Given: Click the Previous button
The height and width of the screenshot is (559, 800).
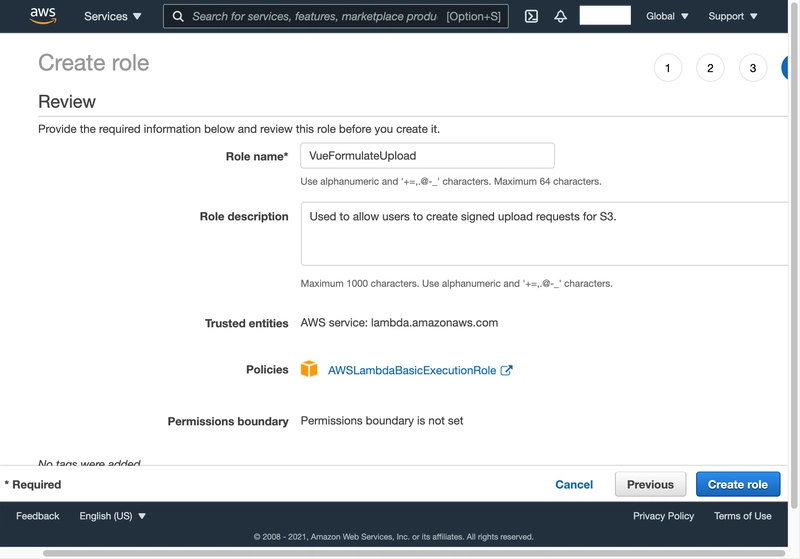Looking at the screenshot, I should pyautogui.click(x=651, y=484).
